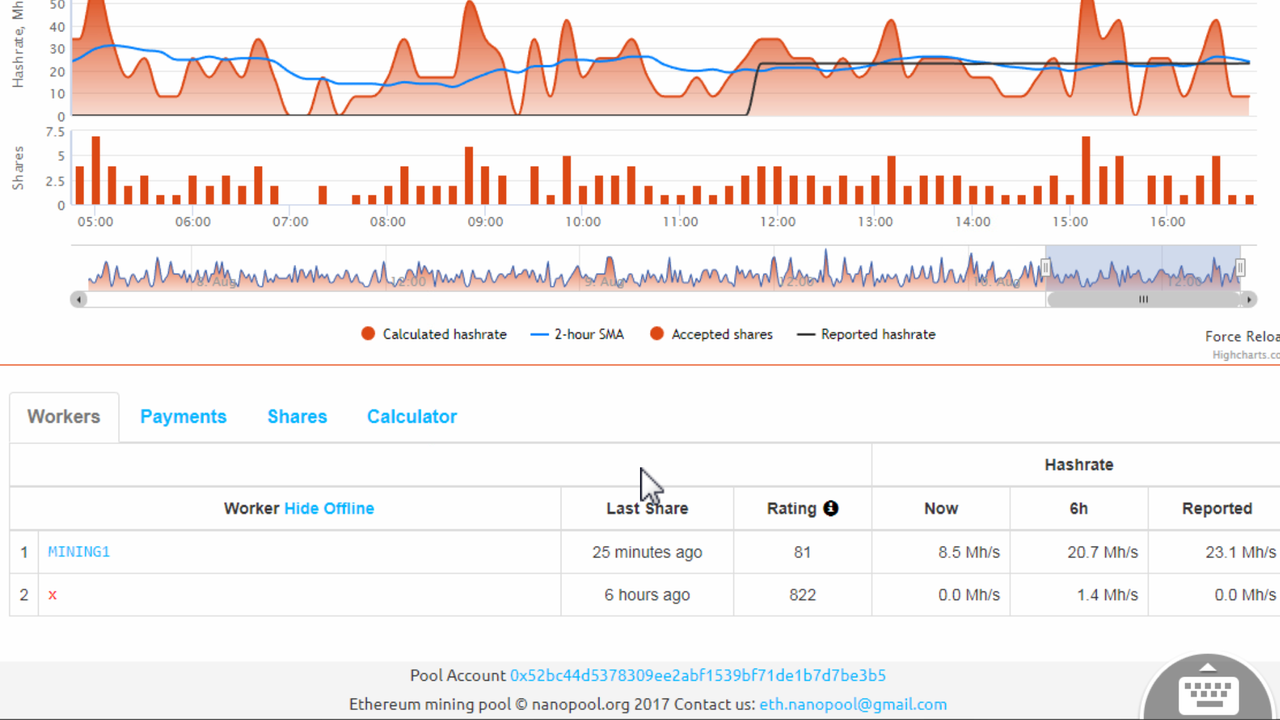Click the '6 hours ago' cell
Image resolution: width=1280 pixels, height=720 pixels.
647,595
